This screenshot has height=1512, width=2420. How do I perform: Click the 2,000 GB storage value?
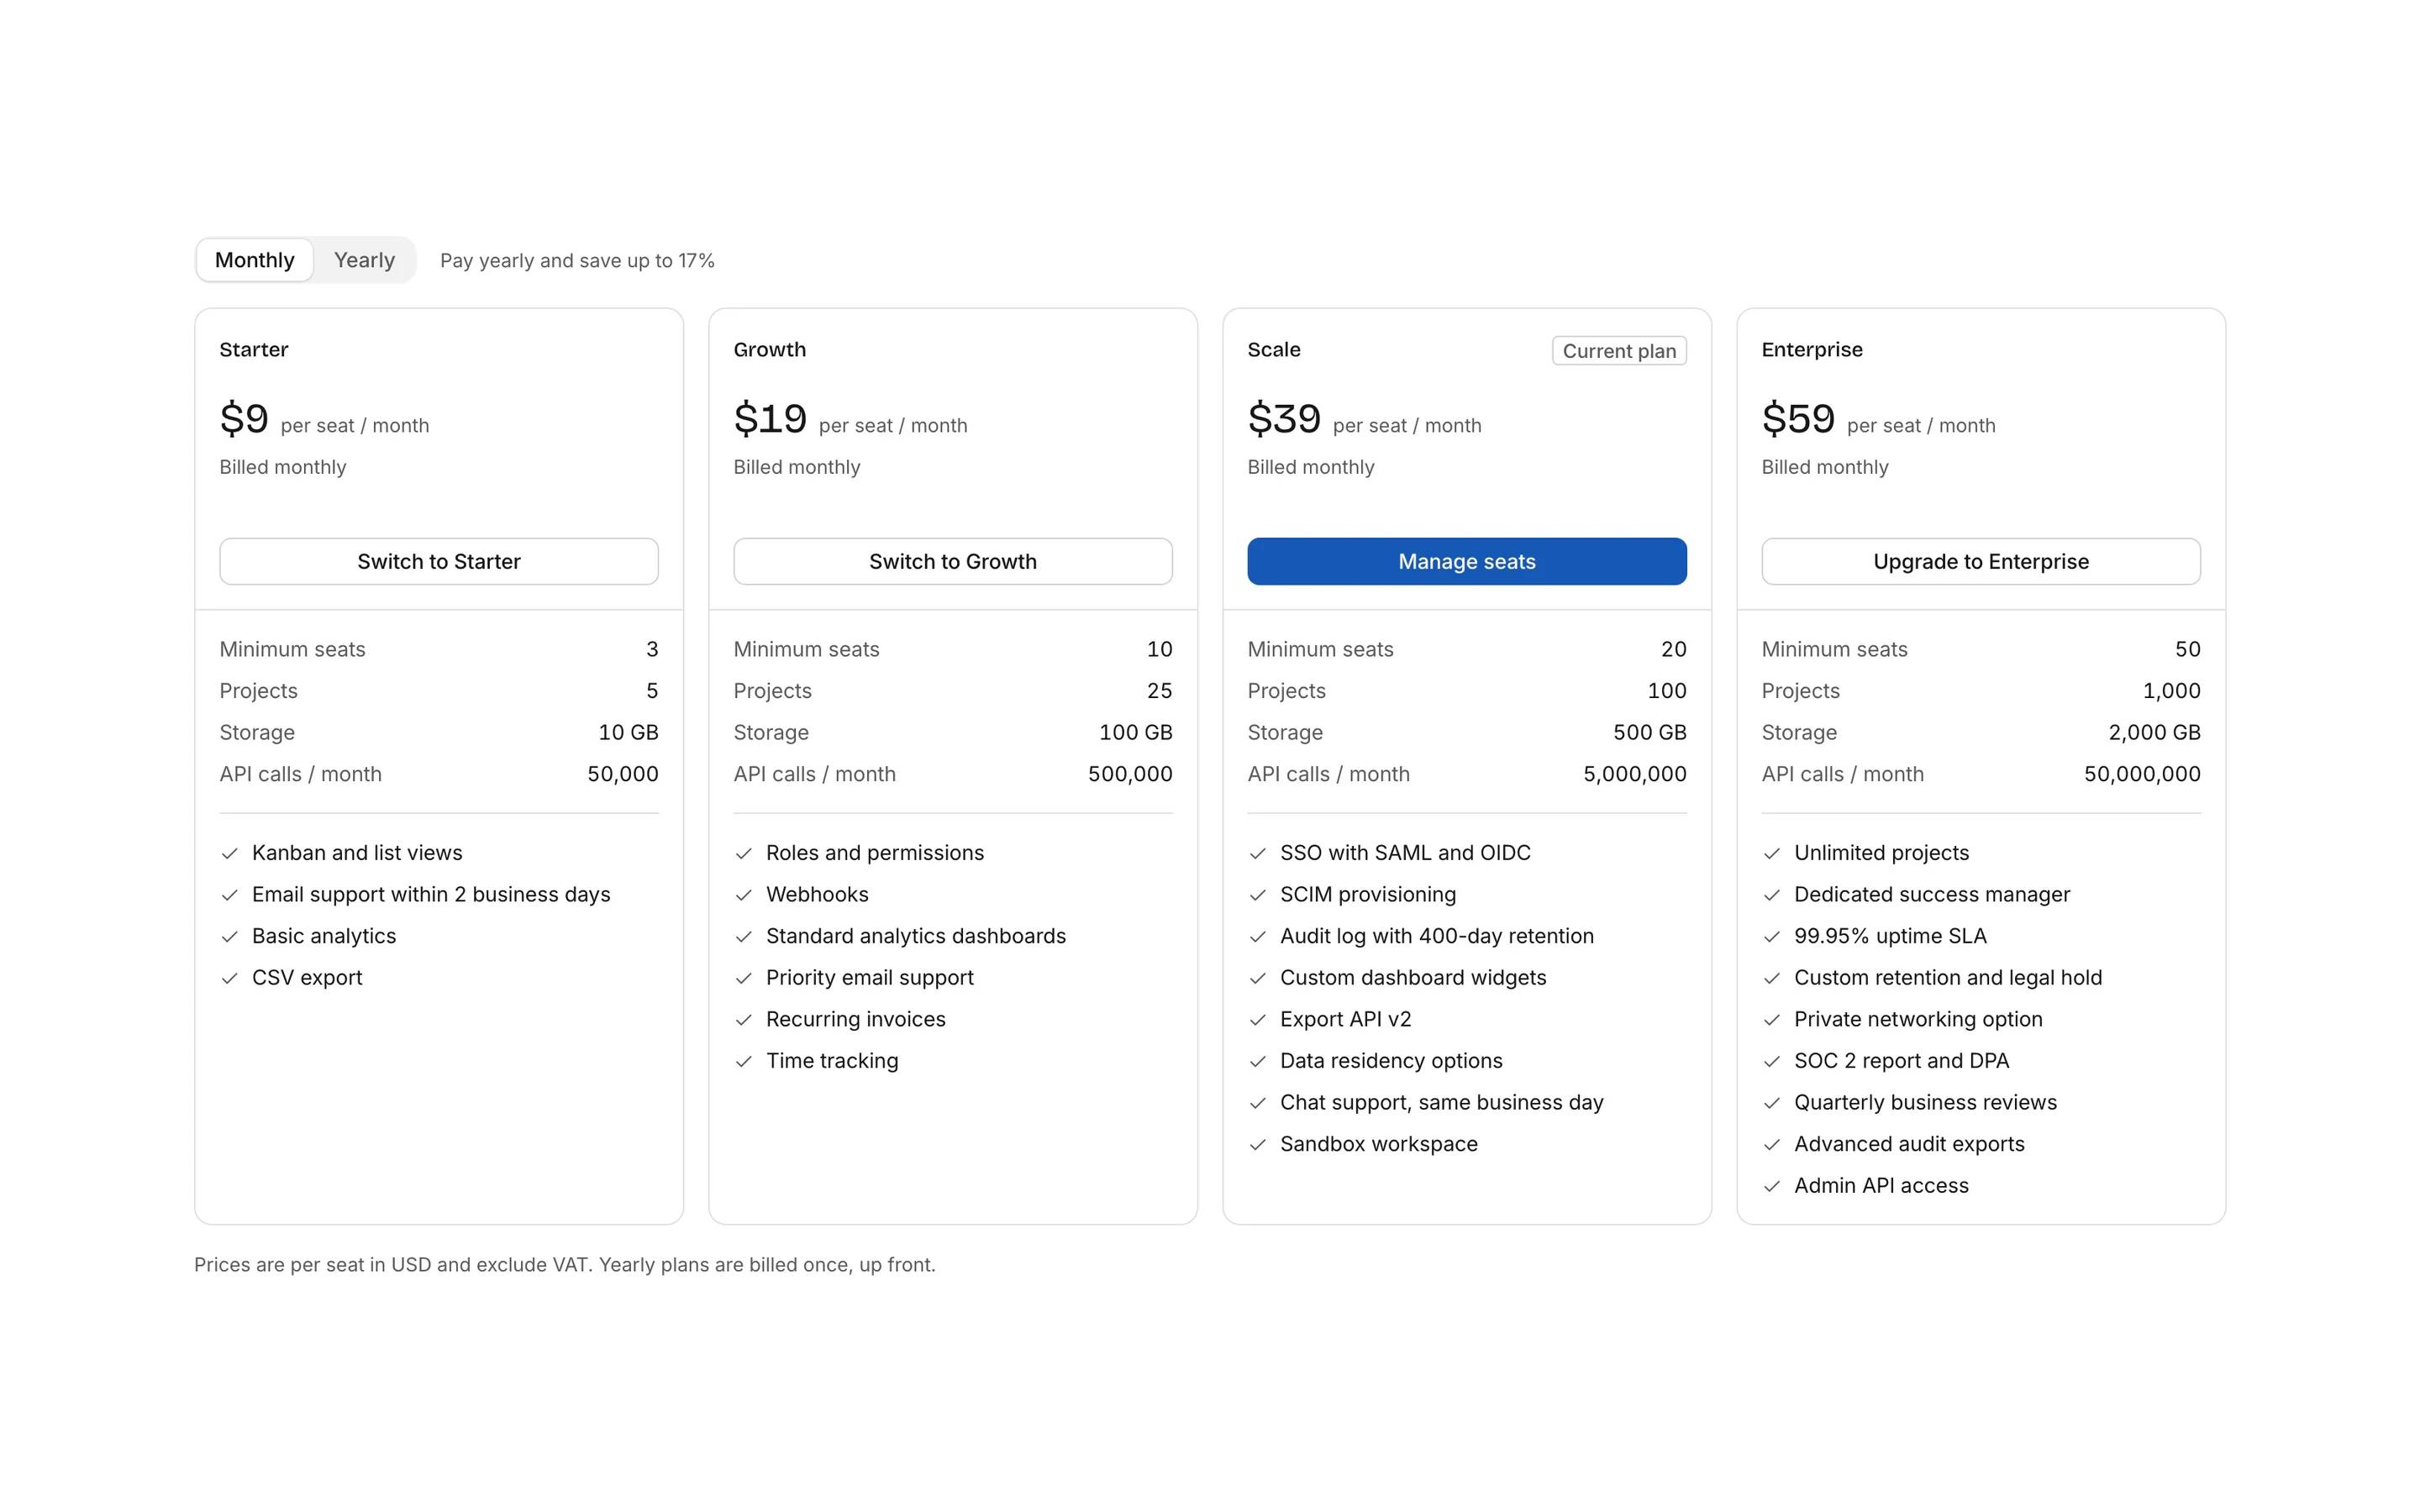point(2154,732)
